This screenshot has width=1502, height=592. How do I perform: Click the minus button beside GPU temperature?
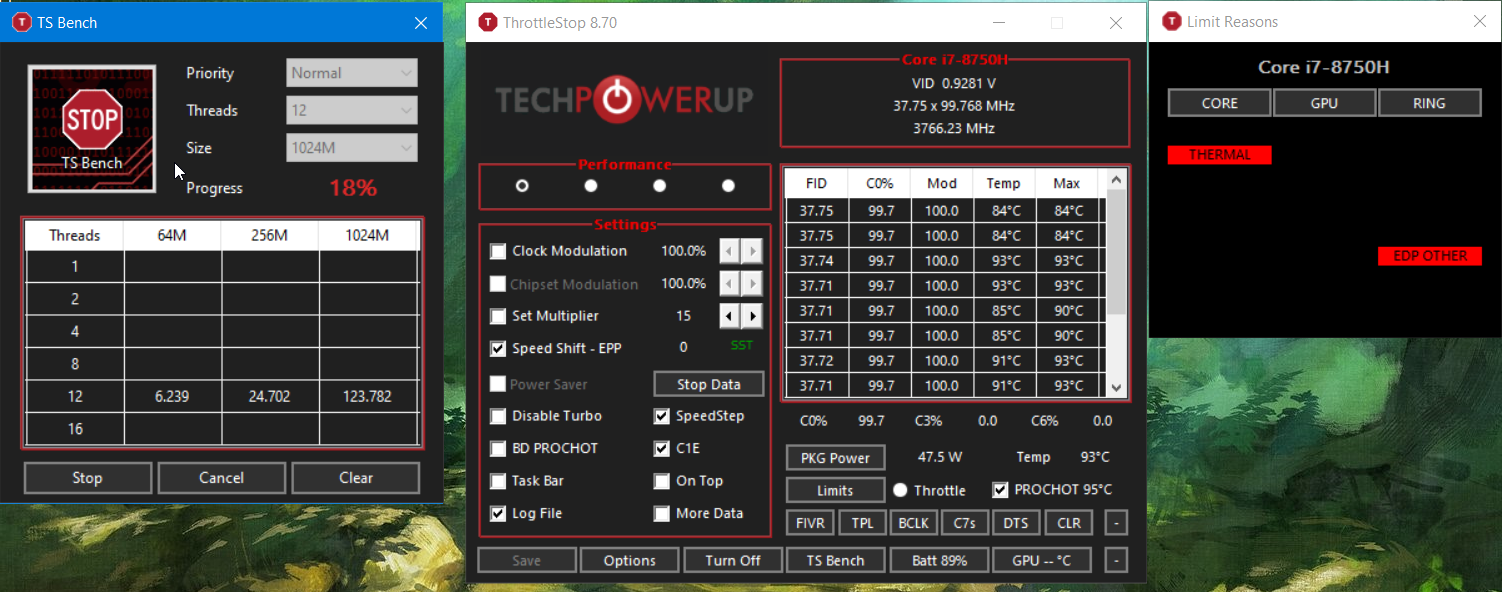pos(1117,560)
